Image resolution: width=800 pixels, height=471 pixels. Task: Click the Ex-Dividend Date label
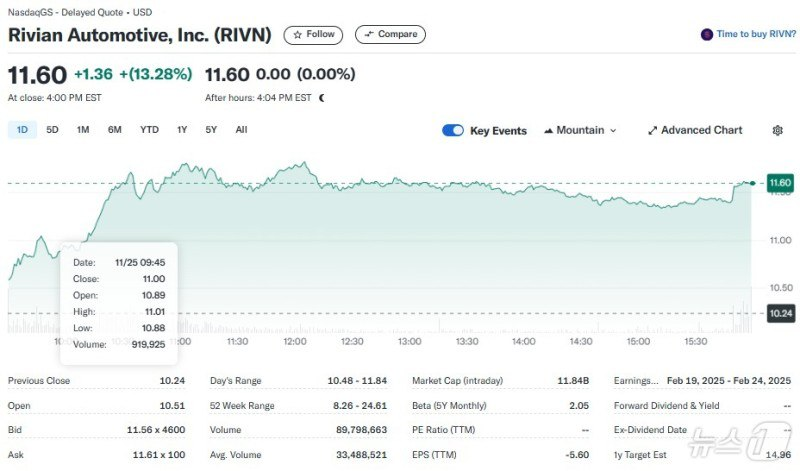(651, 430)
